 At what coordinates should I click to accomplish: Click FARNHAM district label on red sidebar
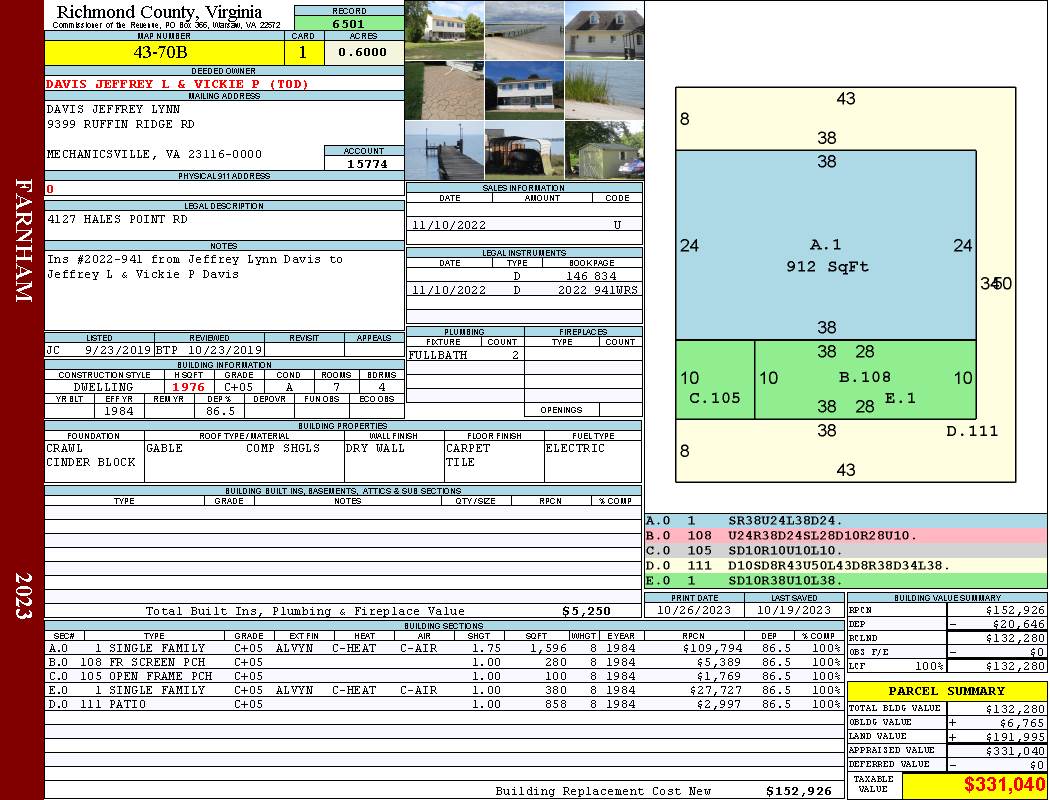tap(23, 240)
